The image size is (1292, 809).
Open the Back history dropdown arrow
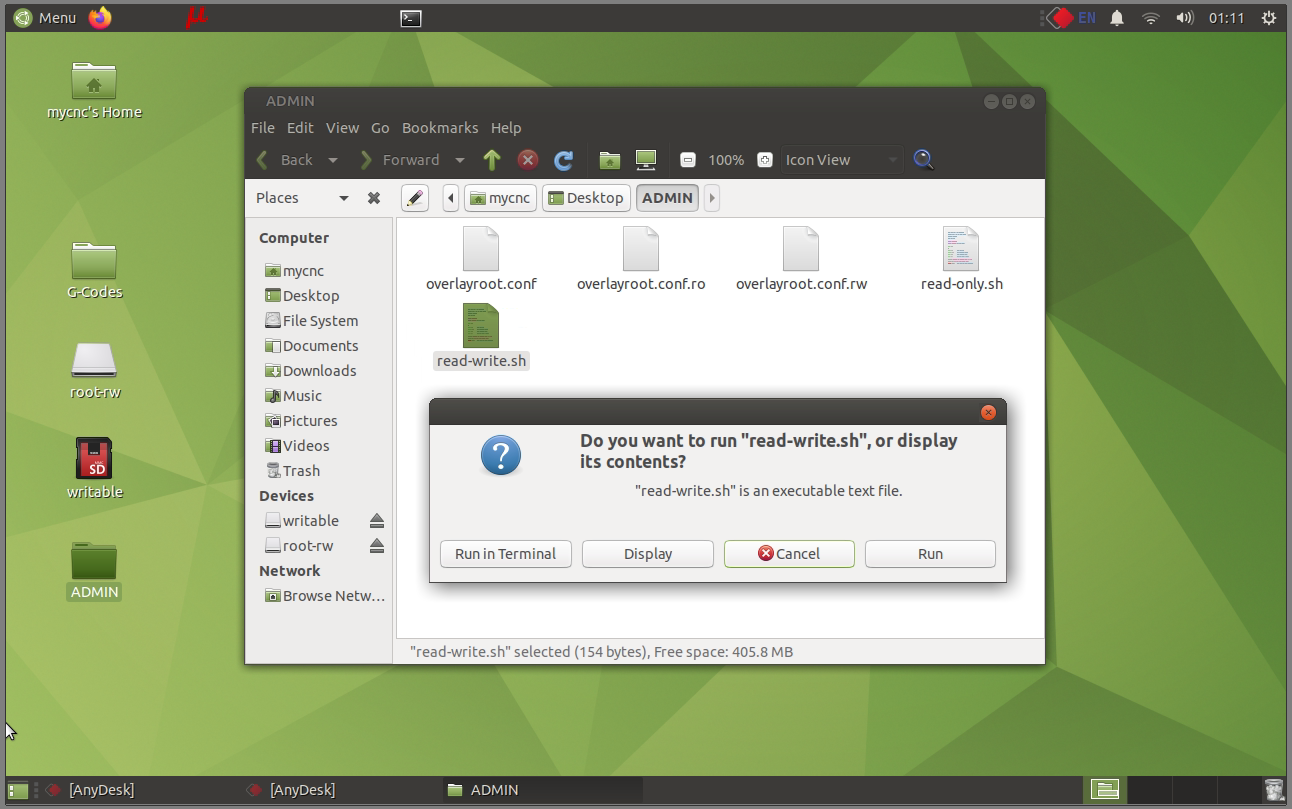point(333,160)
